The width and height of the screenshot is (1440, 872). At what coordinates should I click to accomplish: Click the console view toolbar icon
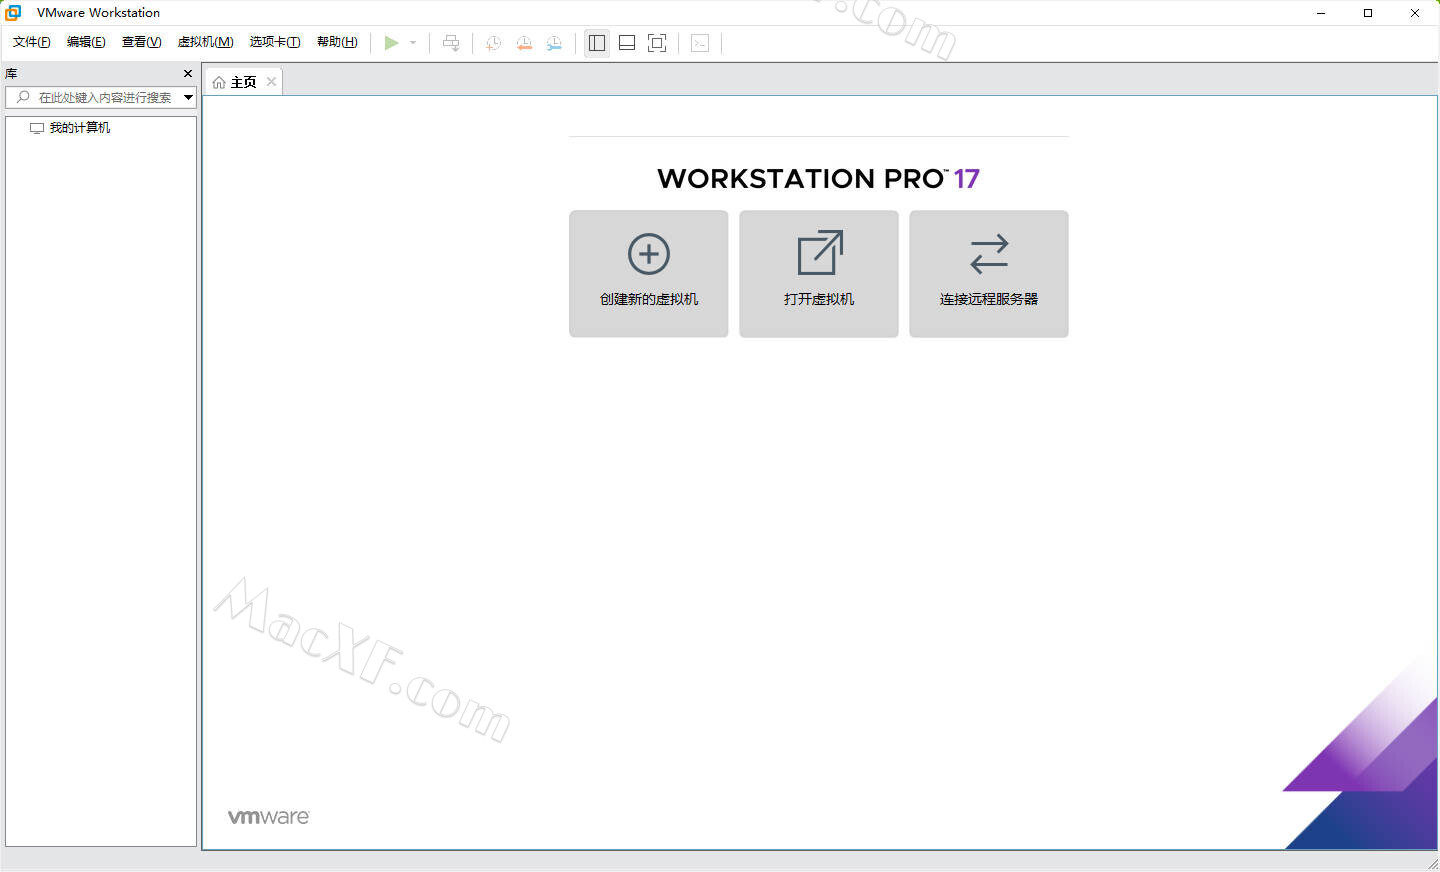pyautogui.click(x=700, y=43)
